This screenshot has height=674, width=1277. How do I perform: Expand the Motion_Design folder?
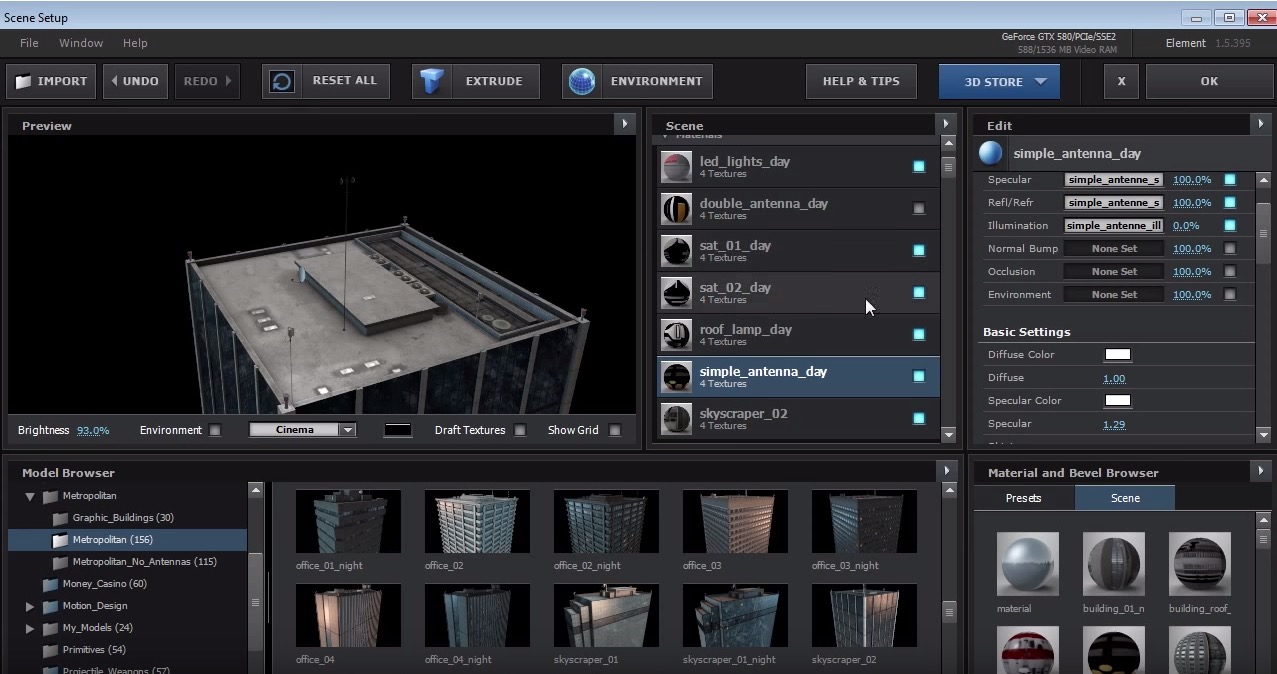pyautogui.click(x=28, y=605)
